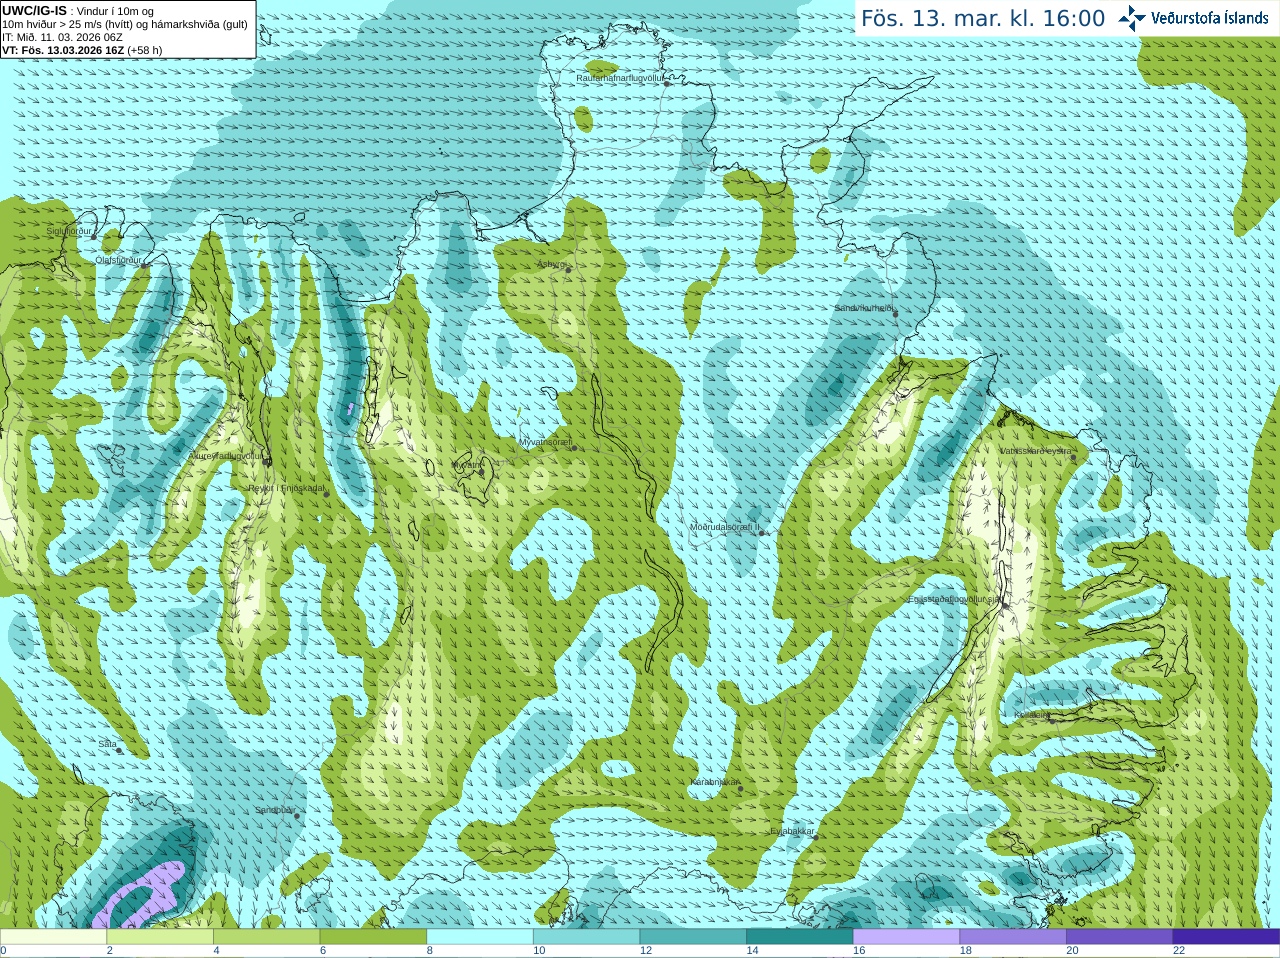This screenshot has height=958, width=1280.
Task: Click the legend value 14
Action: tap(752, 951)
